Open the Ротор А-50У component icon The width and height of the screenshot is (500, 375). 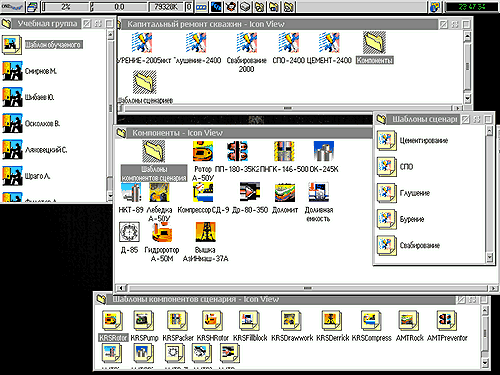[x=203, y=151]
